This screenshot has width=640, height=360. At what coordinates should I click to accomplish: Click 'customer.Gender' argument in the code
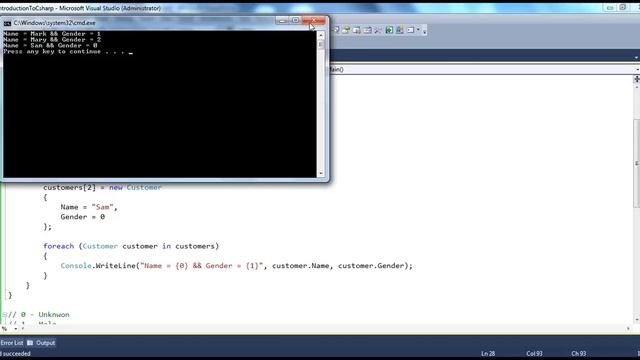[371, 266]
